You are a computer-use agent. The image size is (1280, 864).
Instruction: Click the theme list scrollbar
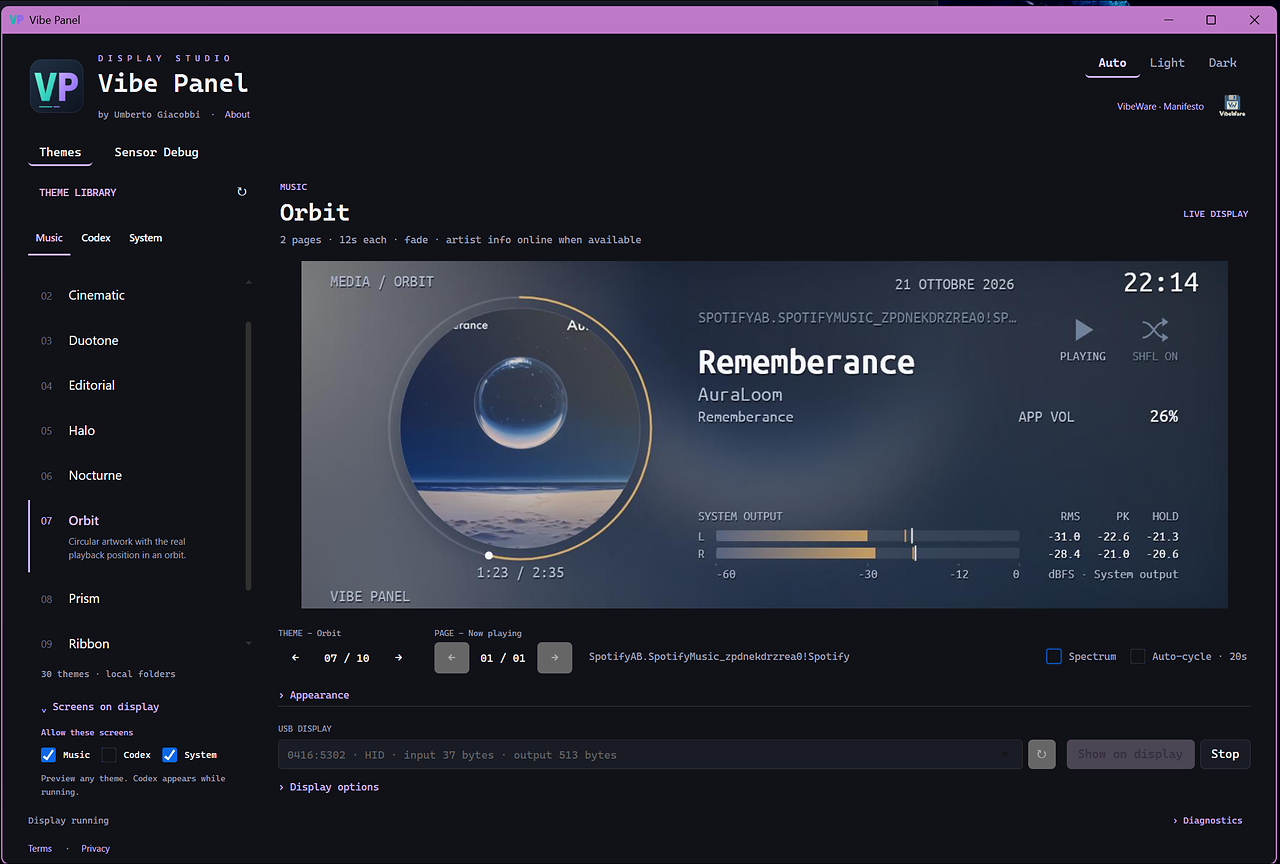248,455
